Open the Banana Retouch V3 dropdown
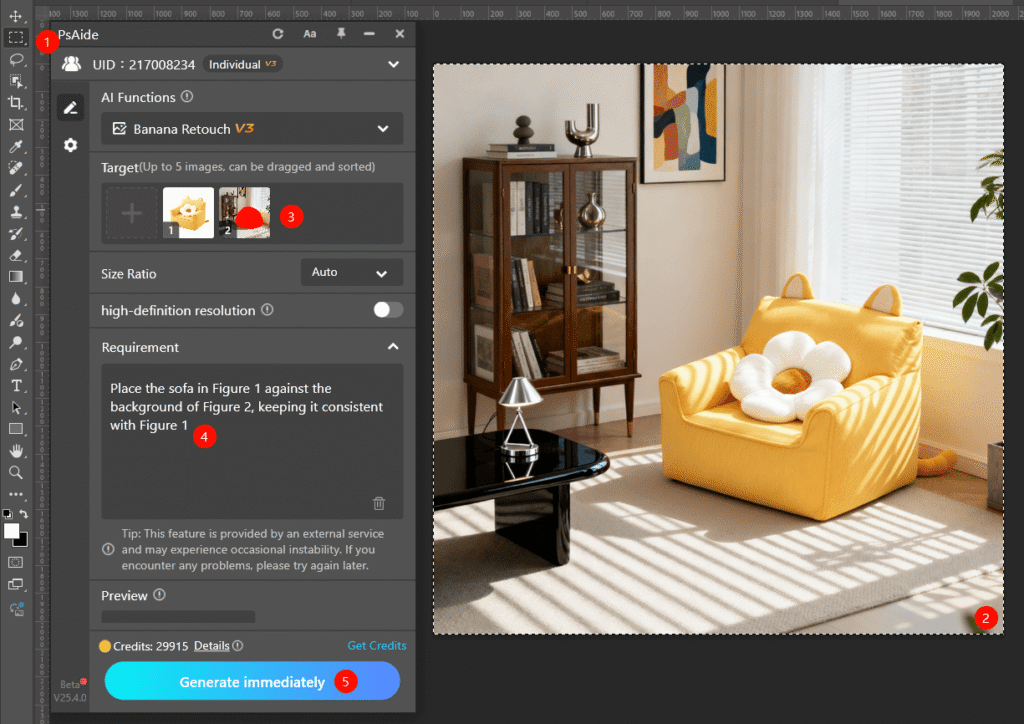 click(x=251, y=128)
